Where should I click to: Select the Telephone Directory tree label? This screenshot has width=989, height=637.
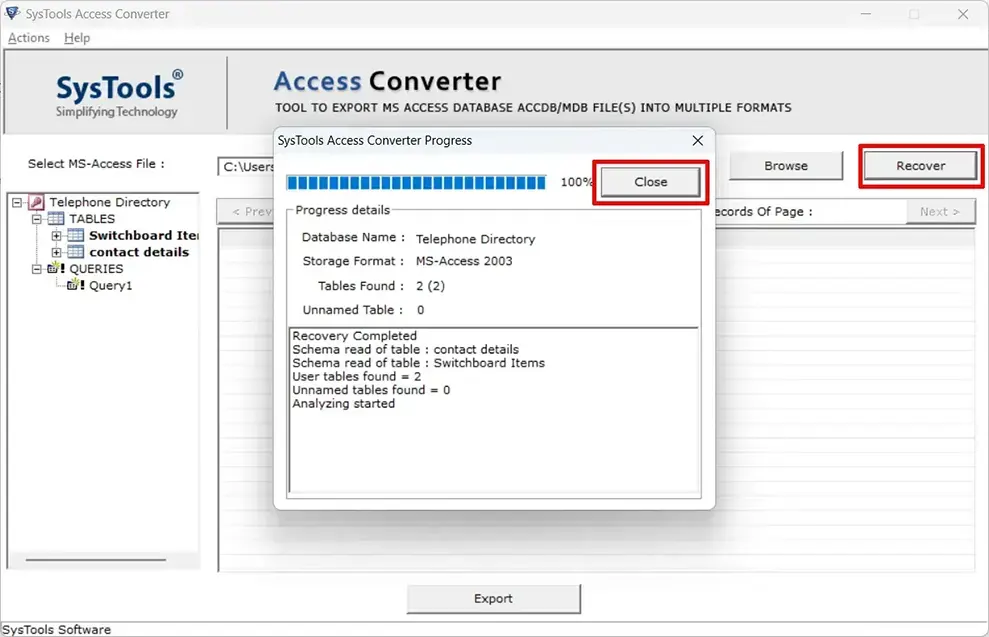pyautogui.click(x=110, y=202)
